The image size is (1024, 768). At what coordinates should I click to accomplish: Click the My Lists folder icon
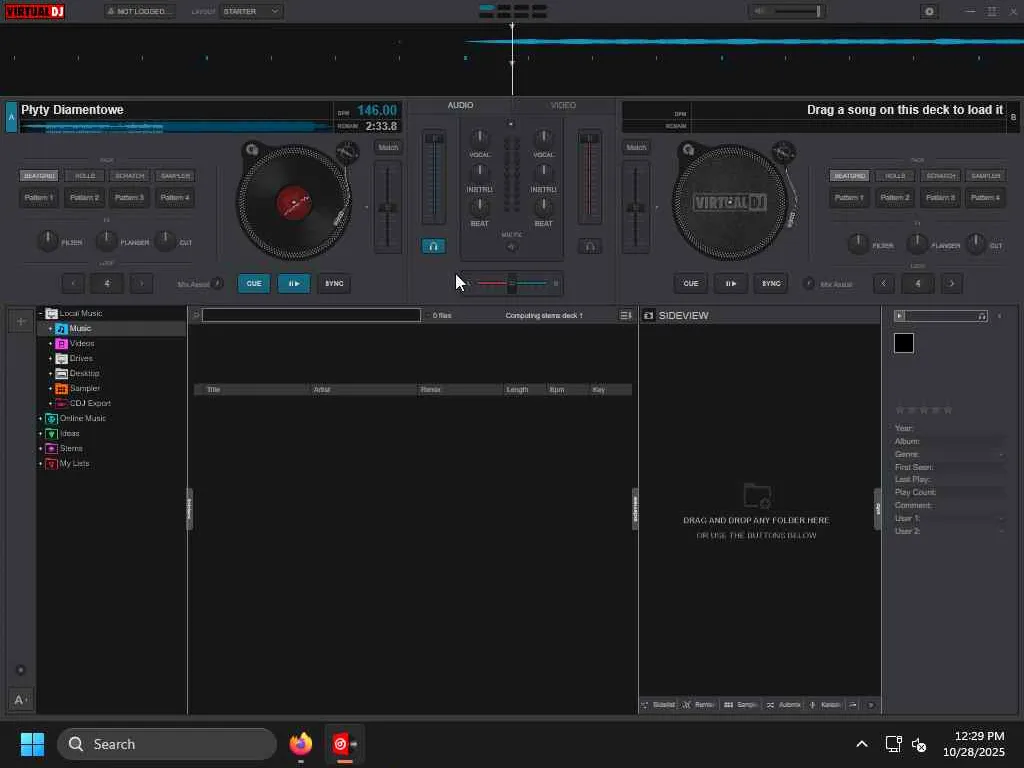pos(52,464)
